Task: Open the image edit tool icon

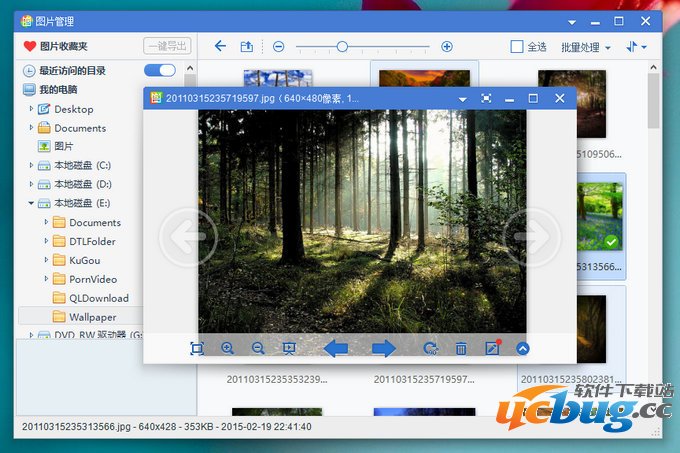Action: (491, 348)
